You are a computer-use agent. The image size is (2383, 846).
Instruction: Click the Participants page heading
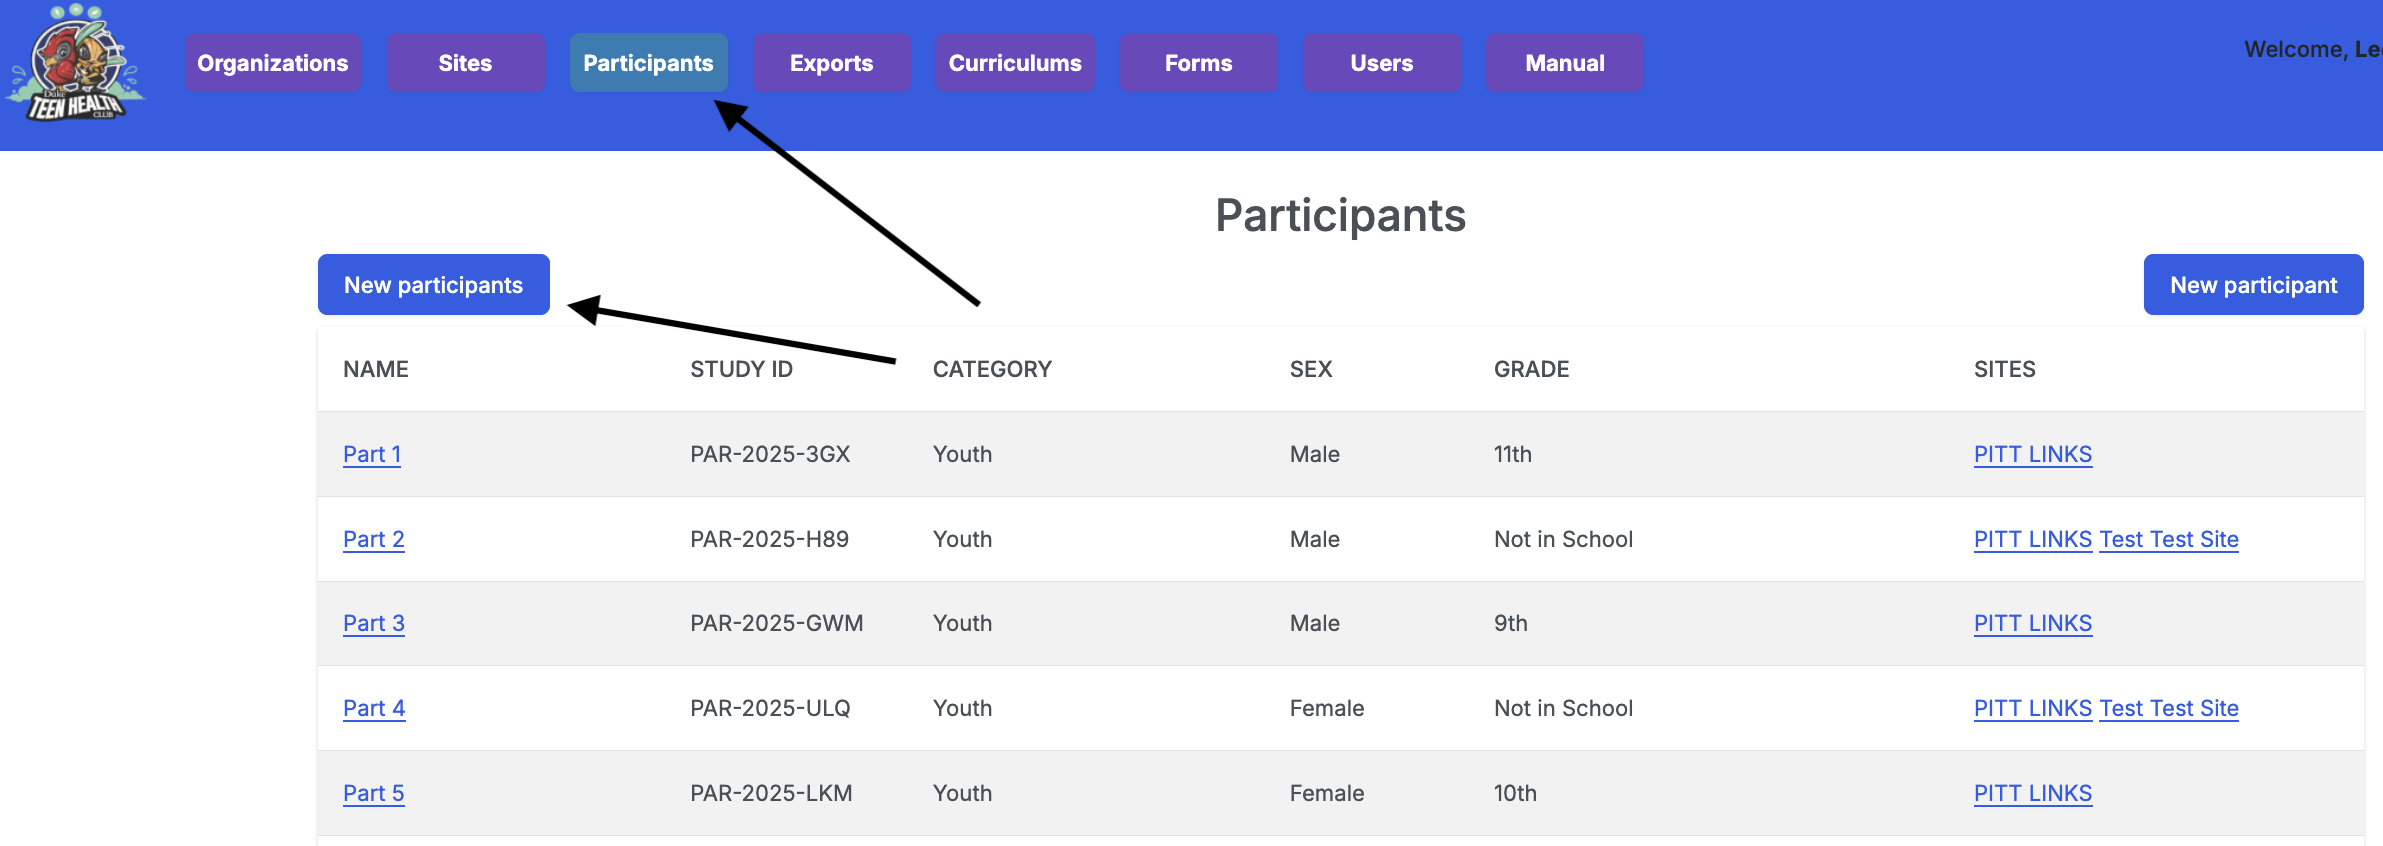(x=1340, y=215)
